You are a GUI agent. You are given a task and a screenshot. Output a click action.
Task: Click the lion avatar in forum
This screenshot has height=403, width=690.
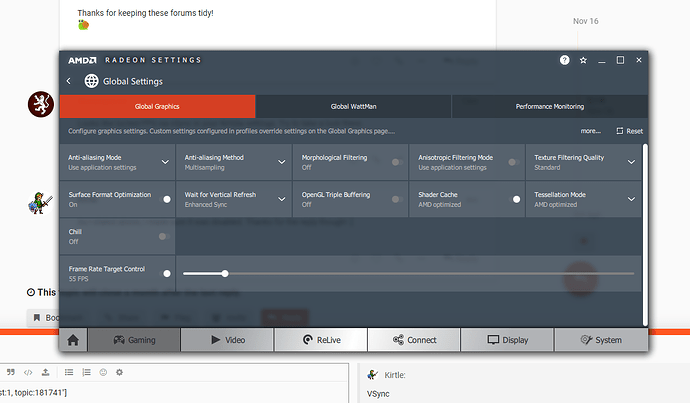41,104
